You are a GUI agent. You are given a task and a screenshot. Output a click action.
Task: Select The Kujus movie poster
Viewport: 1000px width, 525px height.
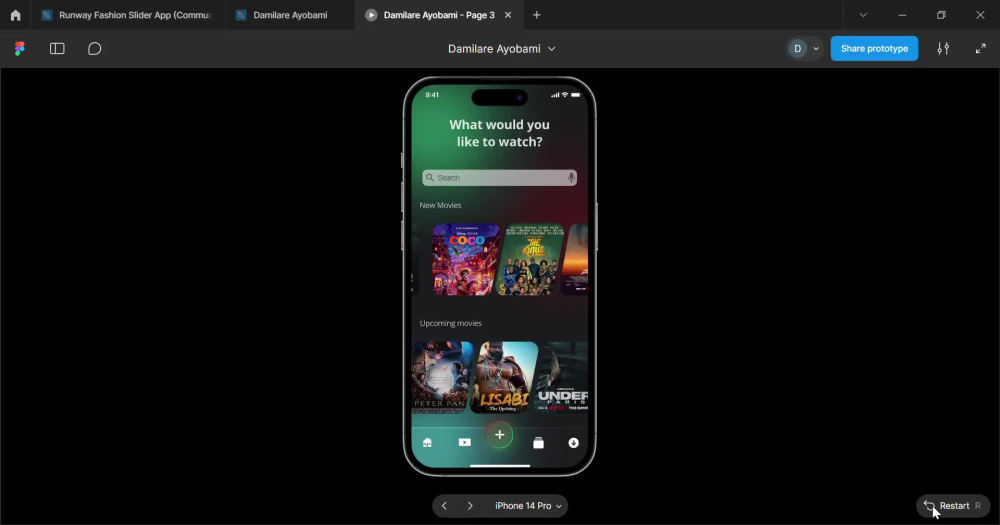coord(530,259)
